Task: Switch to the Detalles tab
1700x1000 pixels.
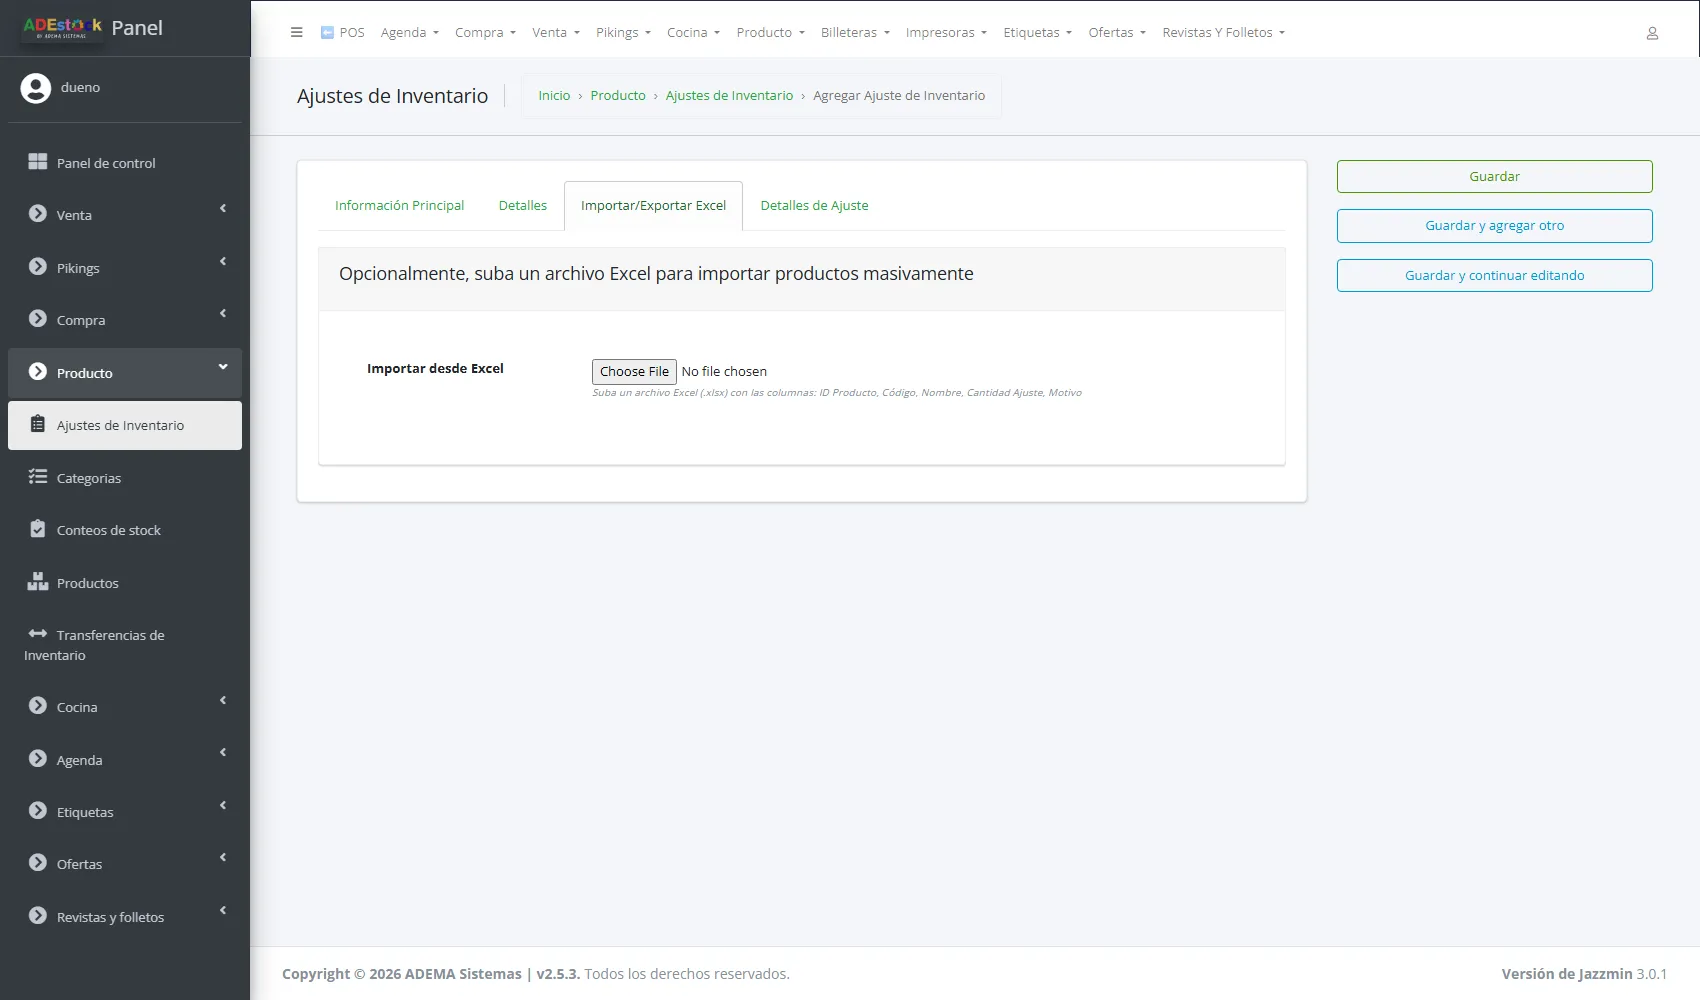Action: click(x=523, y=206)
